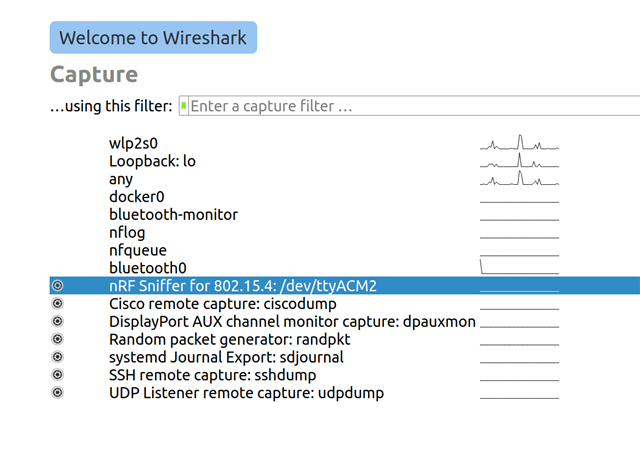The image size is (640, 453).
Task: Select SSH remote capture: sshdump
Action: (x=213, y=375)
